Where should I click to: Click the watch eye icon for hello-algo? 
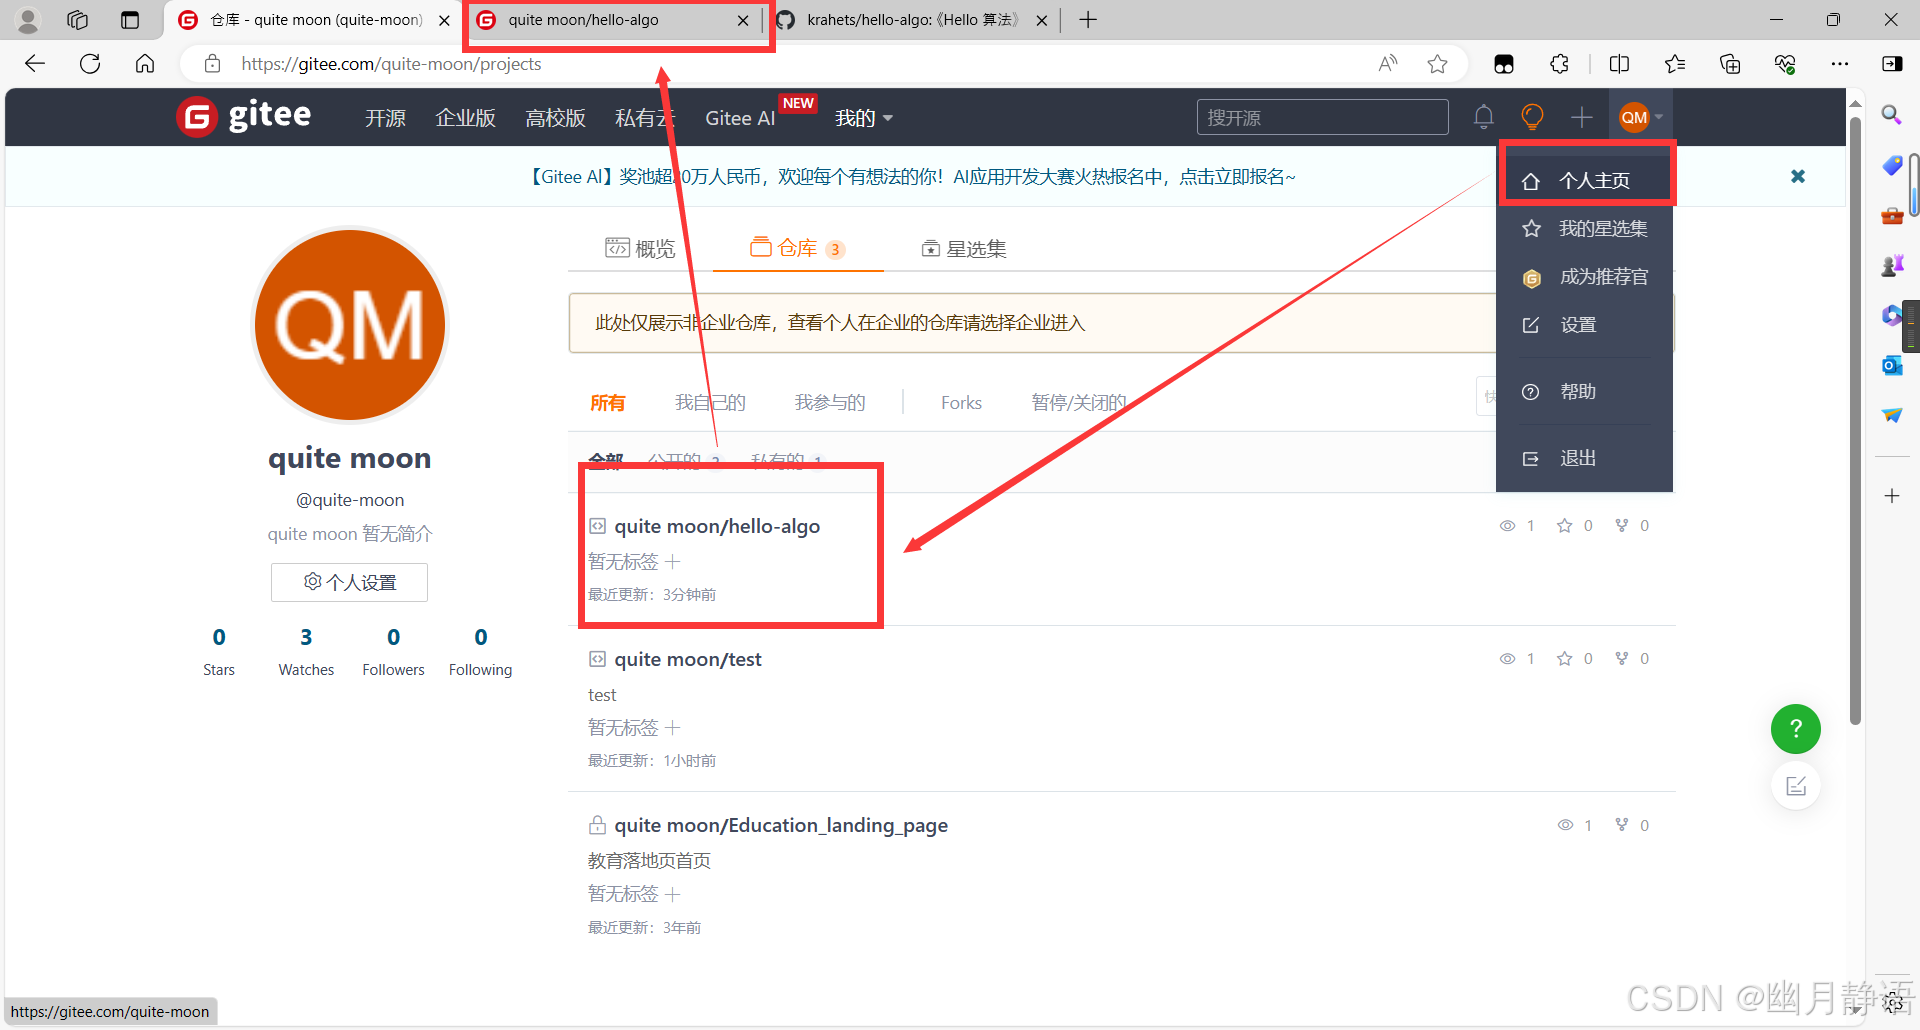point(1507,526)
